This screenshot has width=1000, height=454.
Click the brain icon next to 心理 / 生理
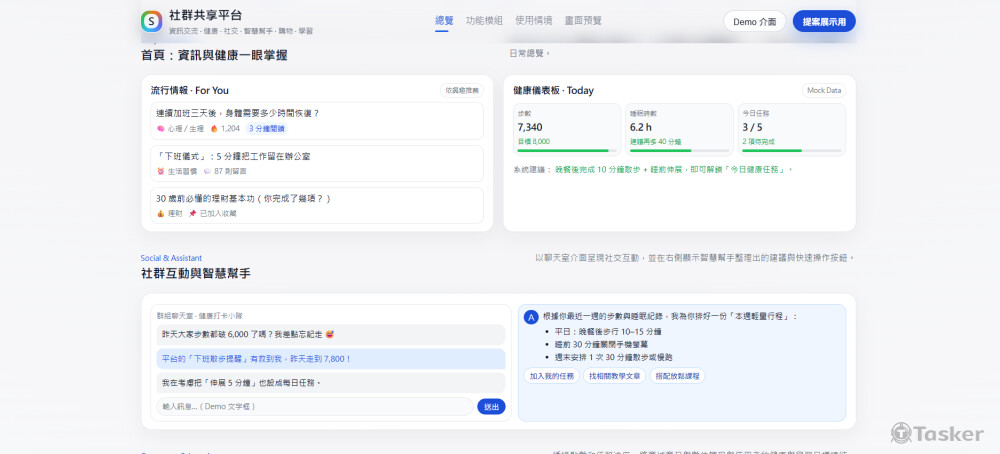pos(161,129)
